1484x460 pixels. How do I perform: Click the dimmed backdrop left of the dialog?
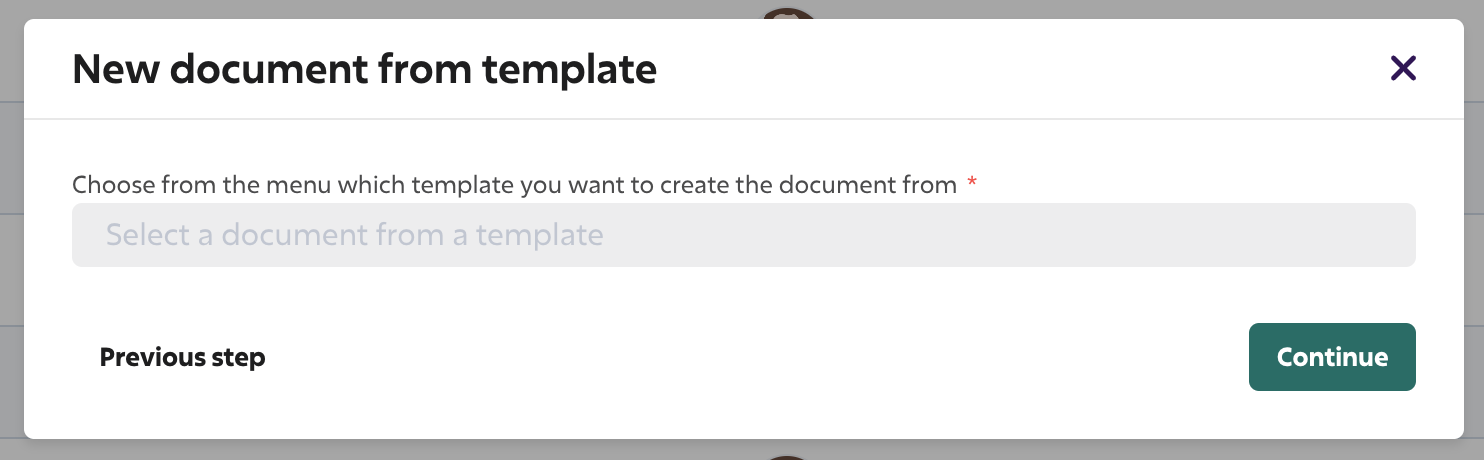(x=11, y=230)
